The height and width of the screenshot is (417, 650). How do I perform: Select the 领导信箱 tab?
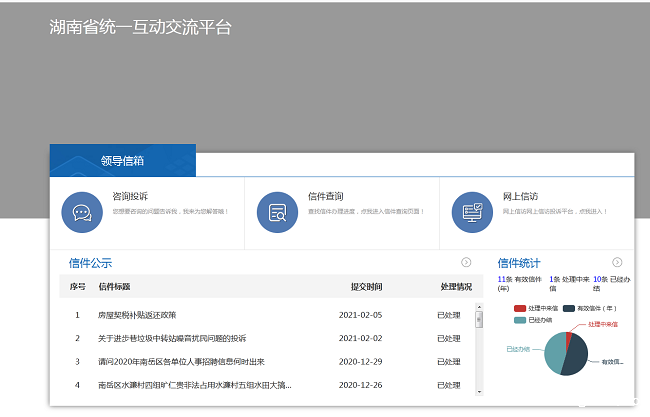pyautogui.click(x=123, y=160)
